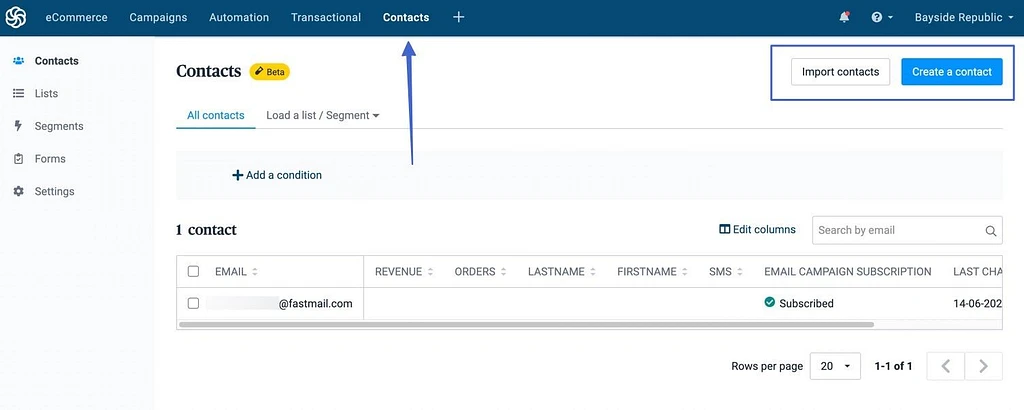Sort by REVENUE column arrows

(x=430, y=272)
